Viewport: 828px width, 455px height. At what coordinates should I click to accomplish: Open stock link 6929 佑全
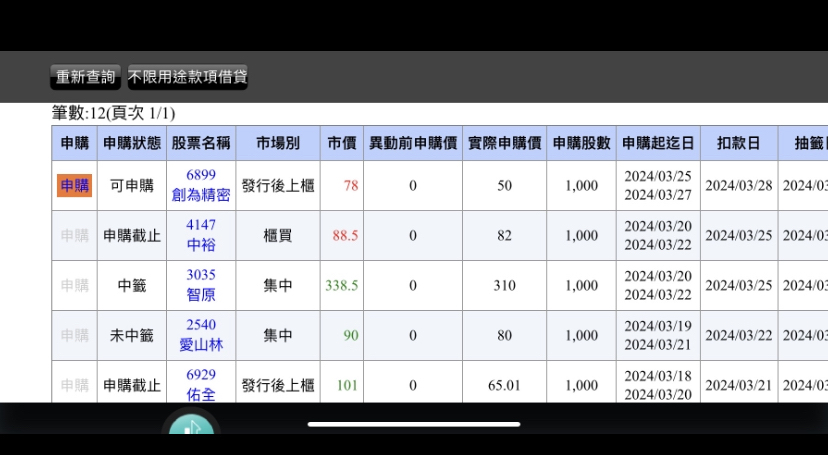[201, 384]
